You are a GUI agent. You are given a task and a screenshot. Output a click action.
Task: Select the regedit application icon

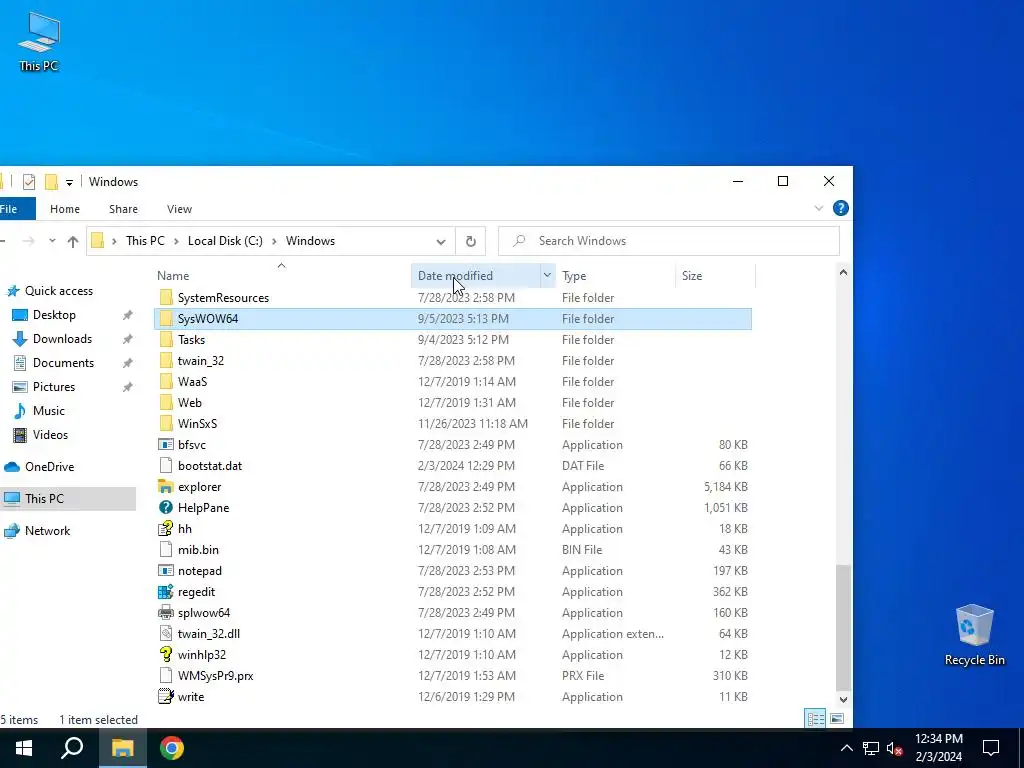point(166,592)
